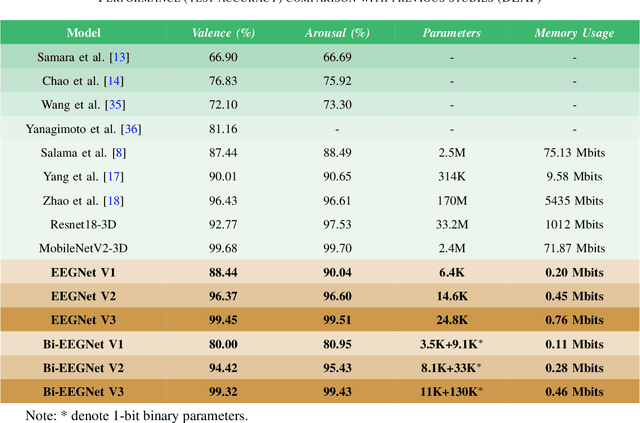Click the Memory Usage column header
640x423 pixels.
pyautogui.click(x=574, y=33)
